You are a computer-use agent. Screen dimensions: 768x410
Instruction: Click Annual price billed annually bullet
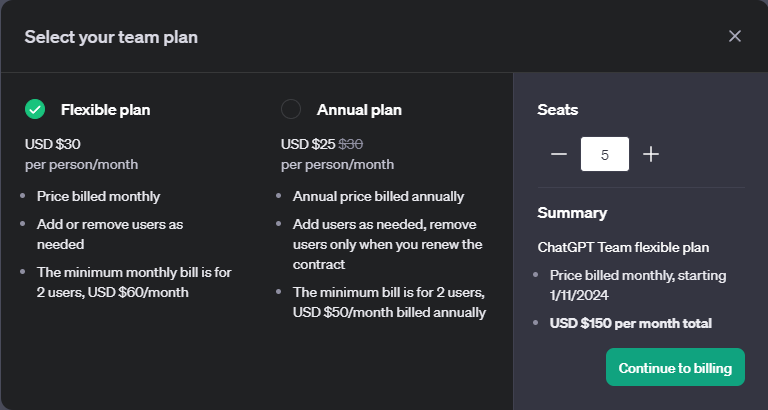(x=379, y=196)
